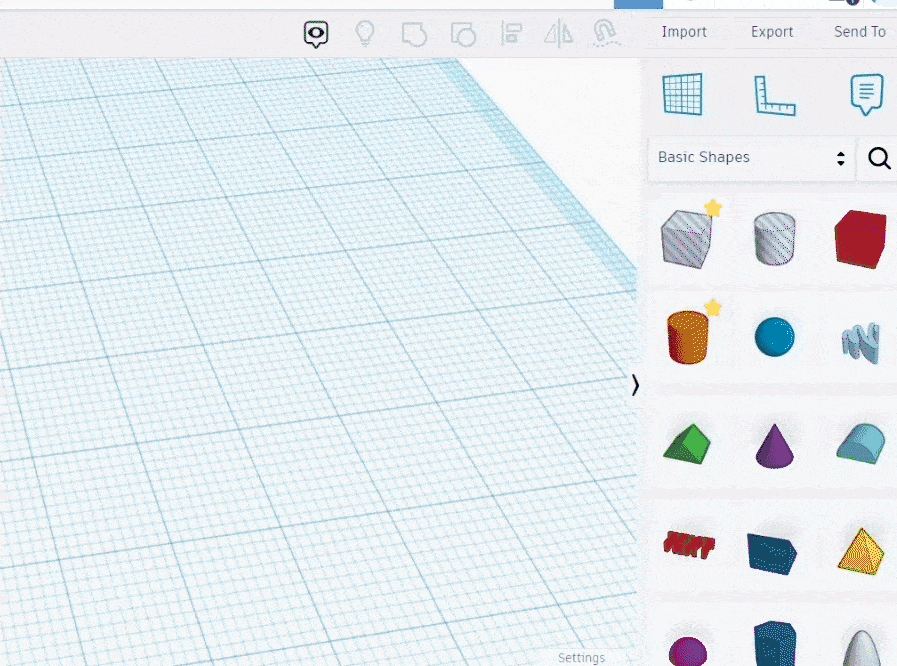Toggle notes visibility eye-bubble icon
Viewport: 897px width, 666px height.
pos(316,34)
